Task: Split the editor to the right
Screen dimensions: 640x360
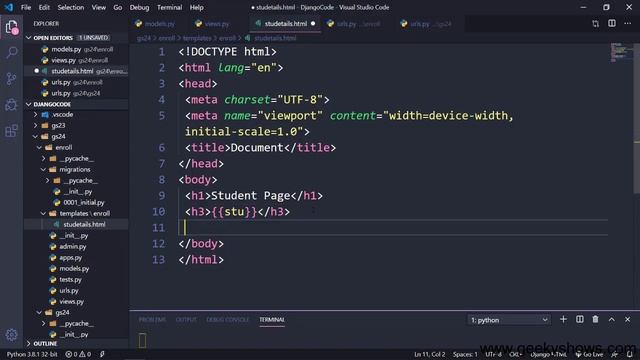Action: click(x=612, y=24)
